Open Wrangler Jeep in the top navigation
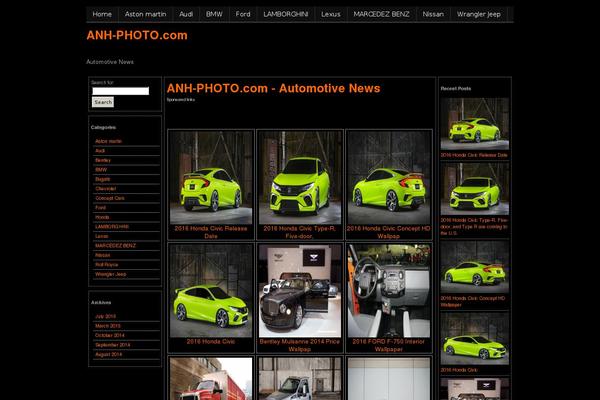Viewport: 600px width, 400px height. (479, 14)
